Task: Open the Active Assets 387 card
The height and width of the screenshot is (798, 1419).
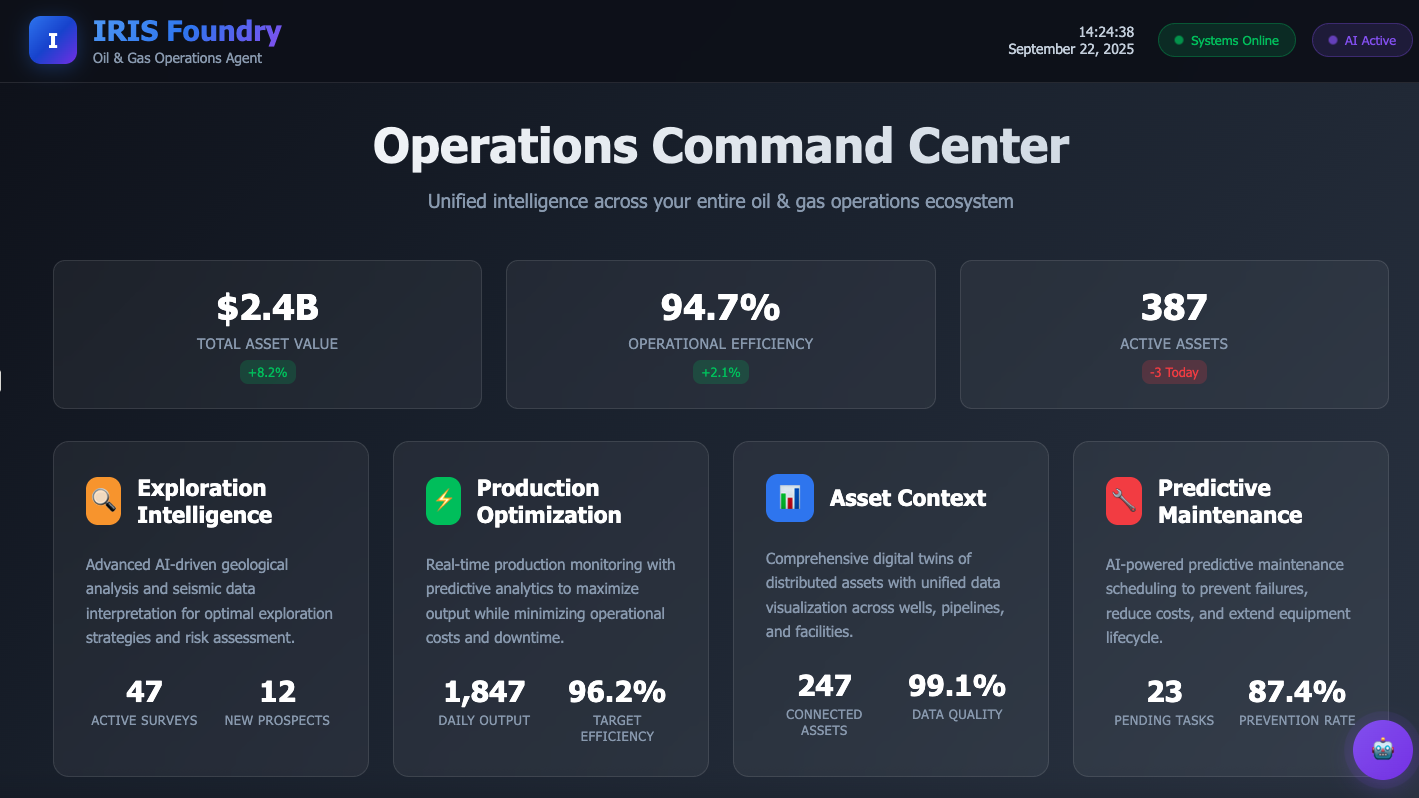Action: point(1174,334)
